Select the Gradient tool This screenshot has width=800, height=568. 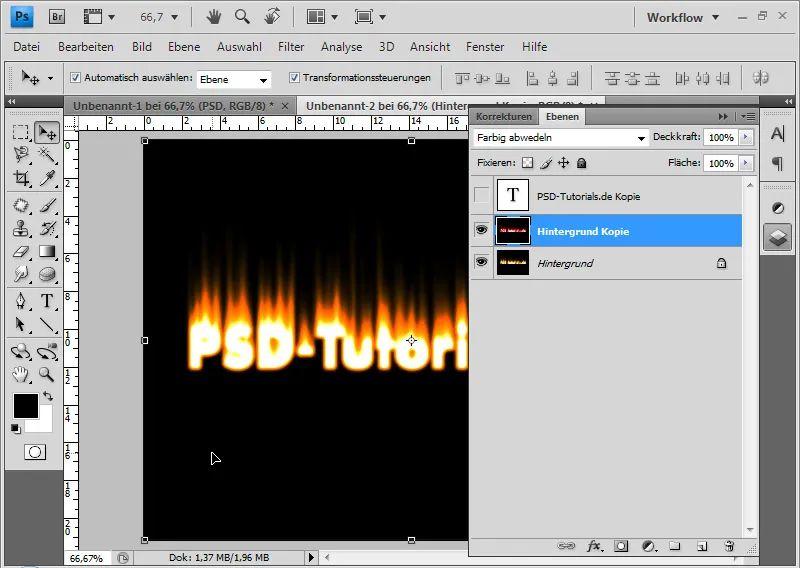47,252
